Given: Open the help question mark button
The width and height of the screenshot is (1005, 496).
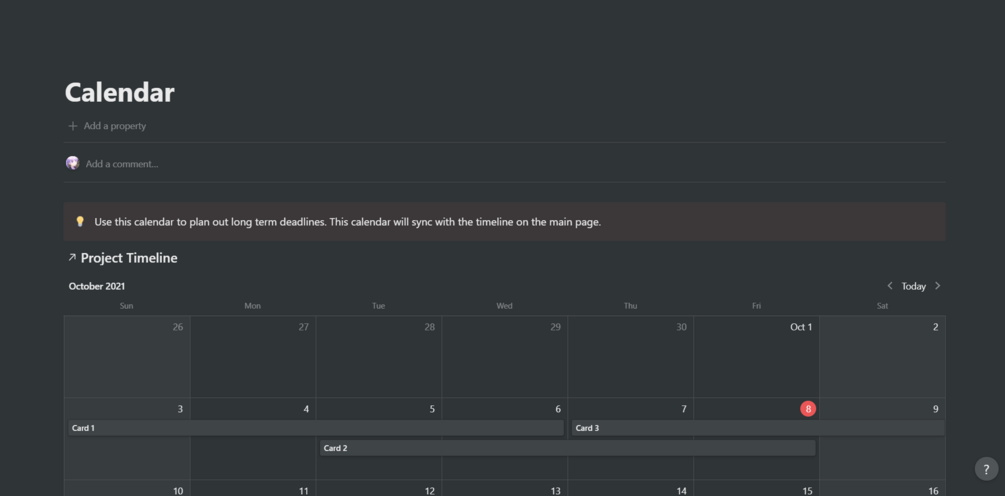Looking at the screenshot, I should pyautogui.click(x=986, y=469).
